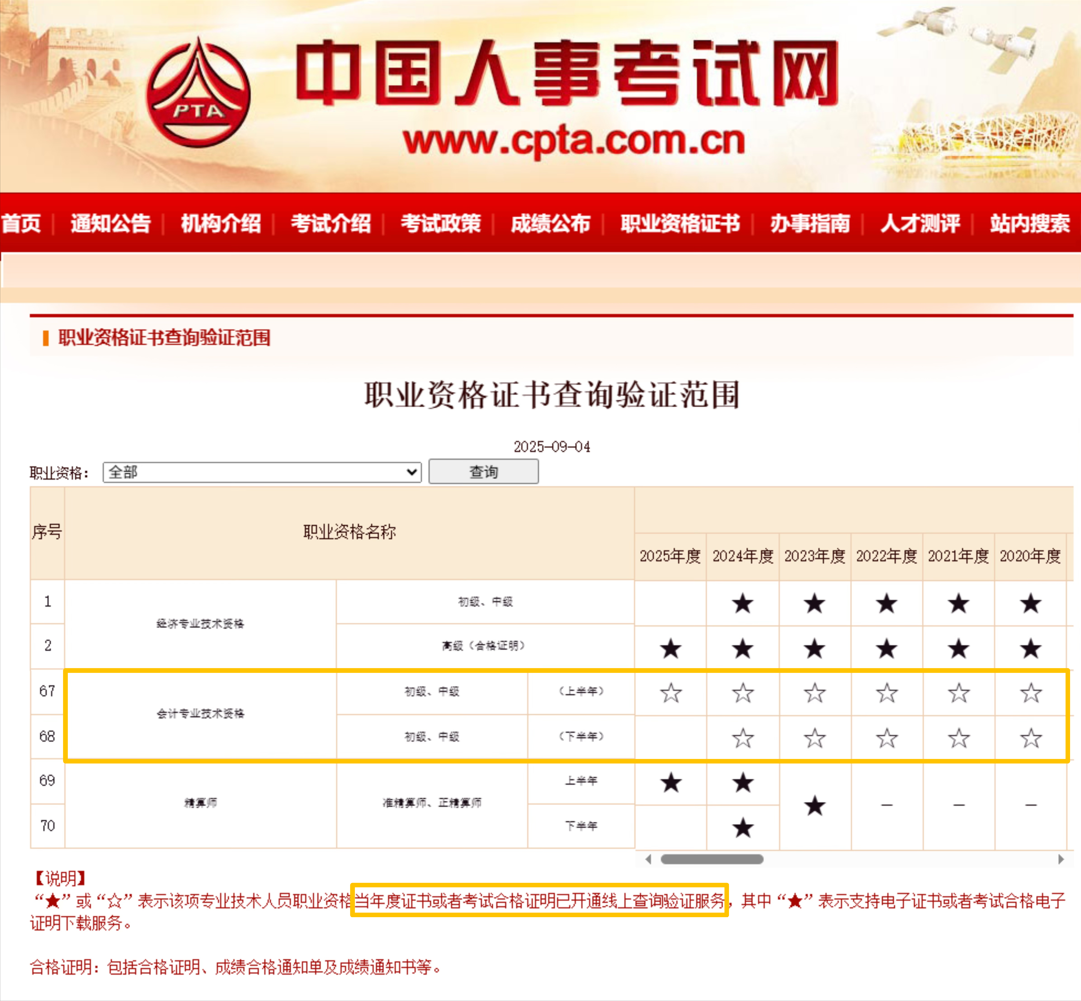The width and height of the screenshot is (1081, 1001).
Task: Select the 办事指南 menu item
Action: click(809, 224)
